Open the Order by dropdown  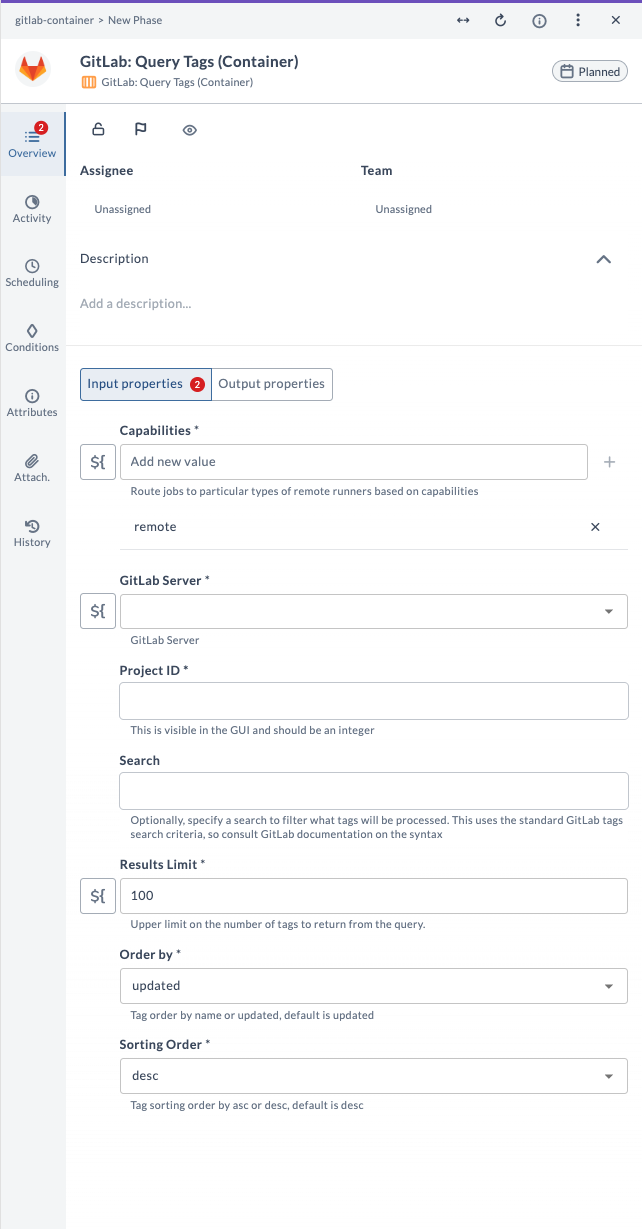(374, 986)
